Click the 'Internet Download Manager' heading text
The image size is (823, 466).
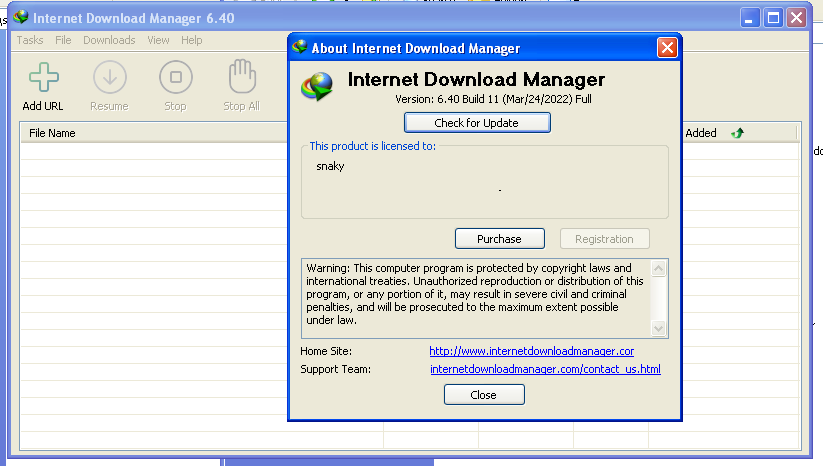[x=476, y=80]
